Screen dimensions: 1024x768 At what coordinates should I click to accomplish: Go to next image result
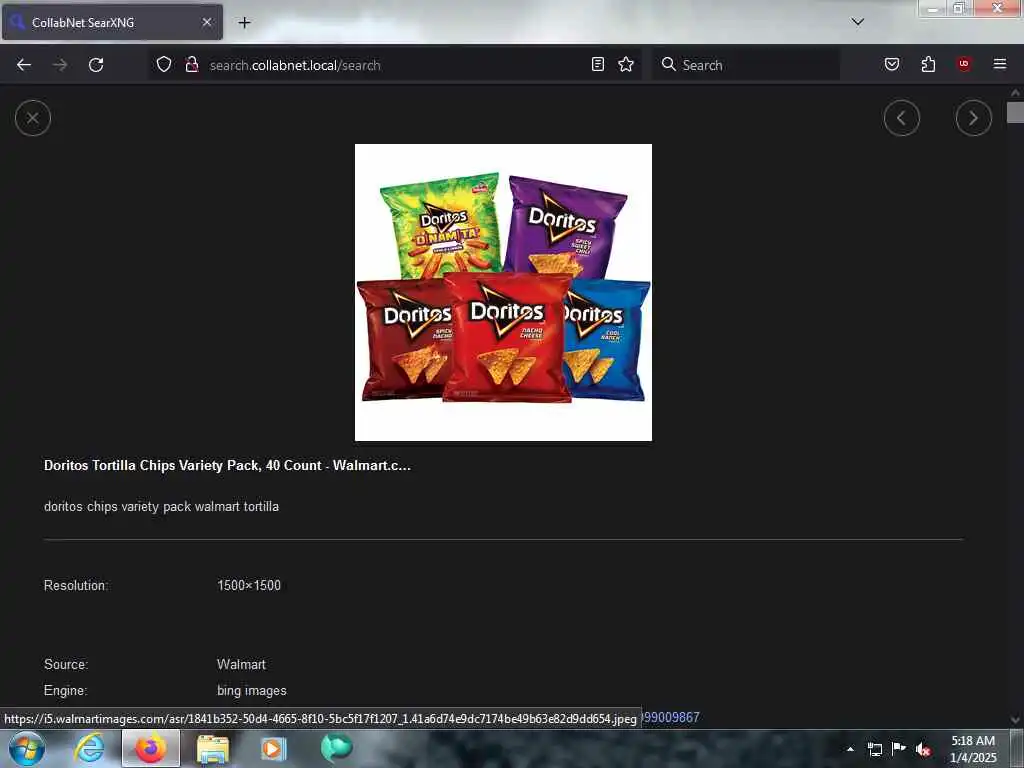point(973,118)
